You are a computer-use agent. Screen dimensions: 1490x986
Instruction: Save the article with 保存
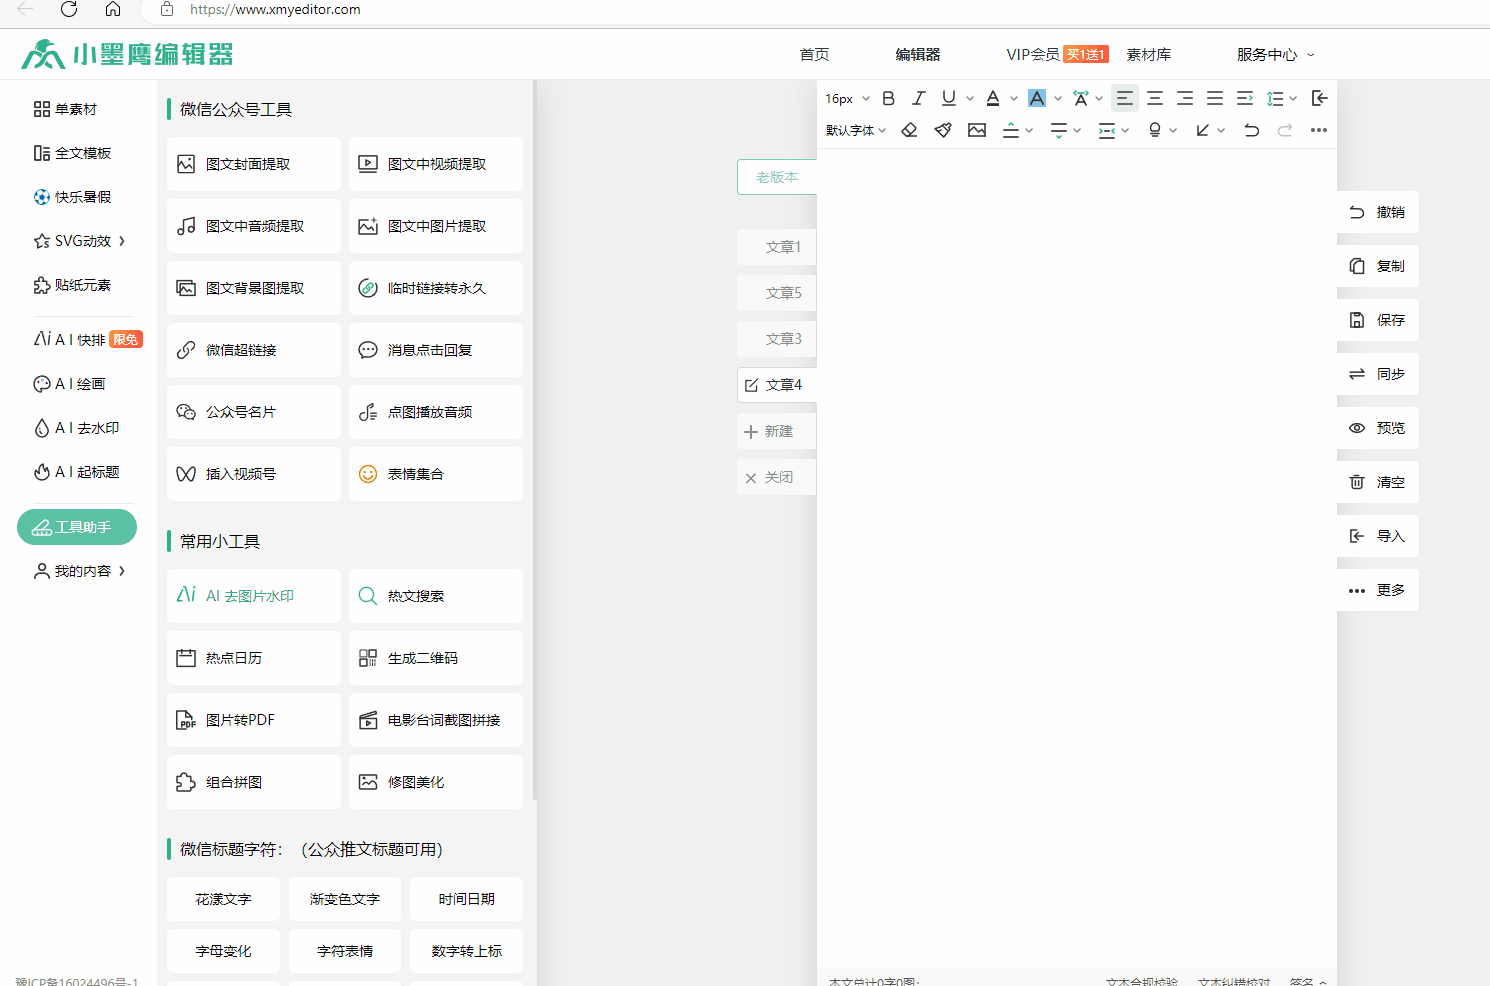(x=1378, y=320)
